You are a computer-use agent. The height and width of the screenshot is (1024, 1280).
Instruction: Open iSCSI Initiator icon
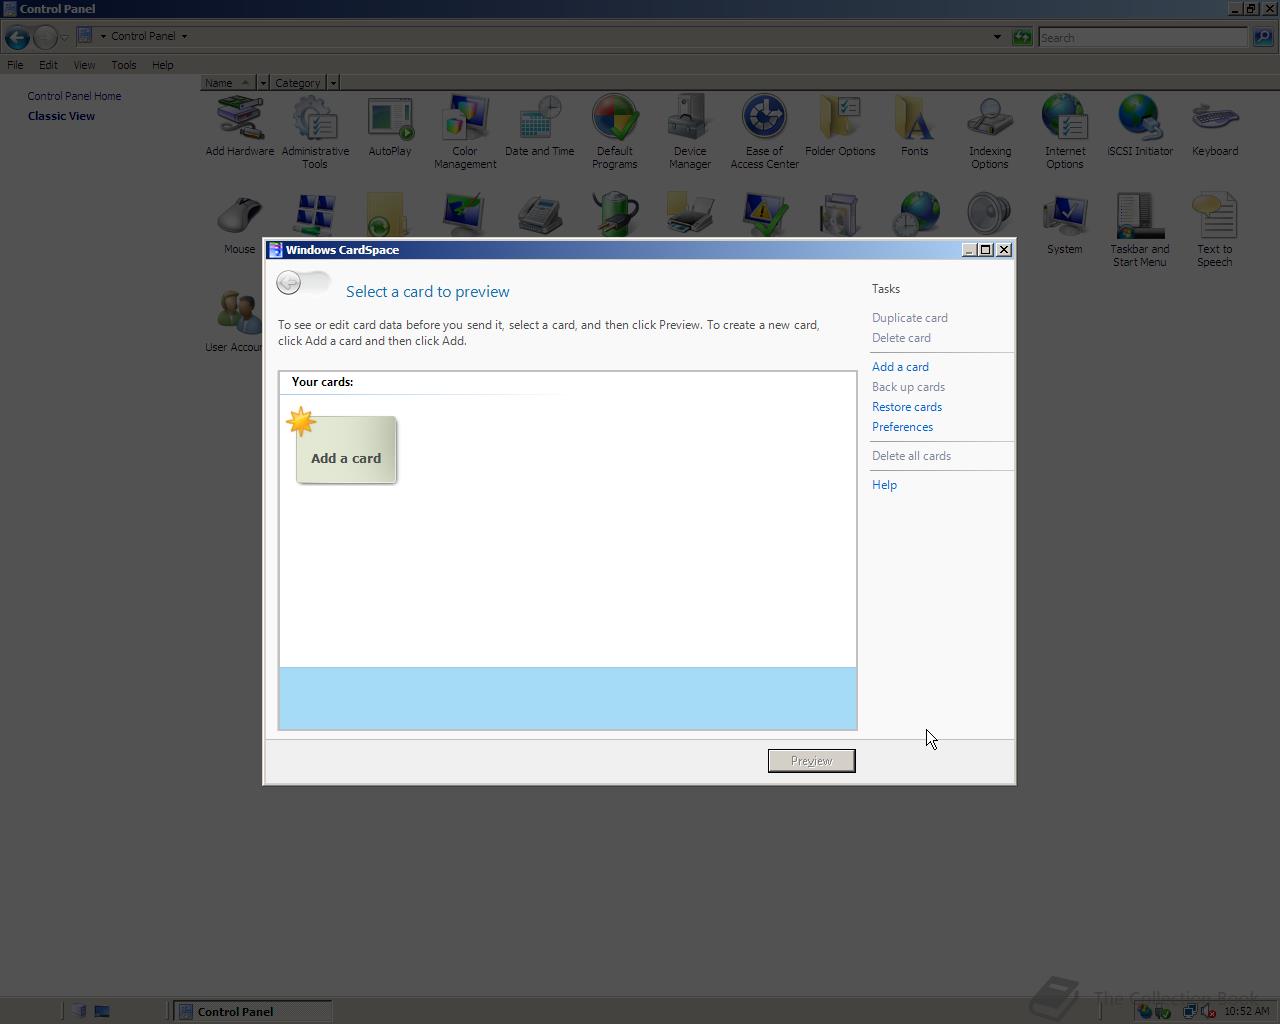point(1140,127)
